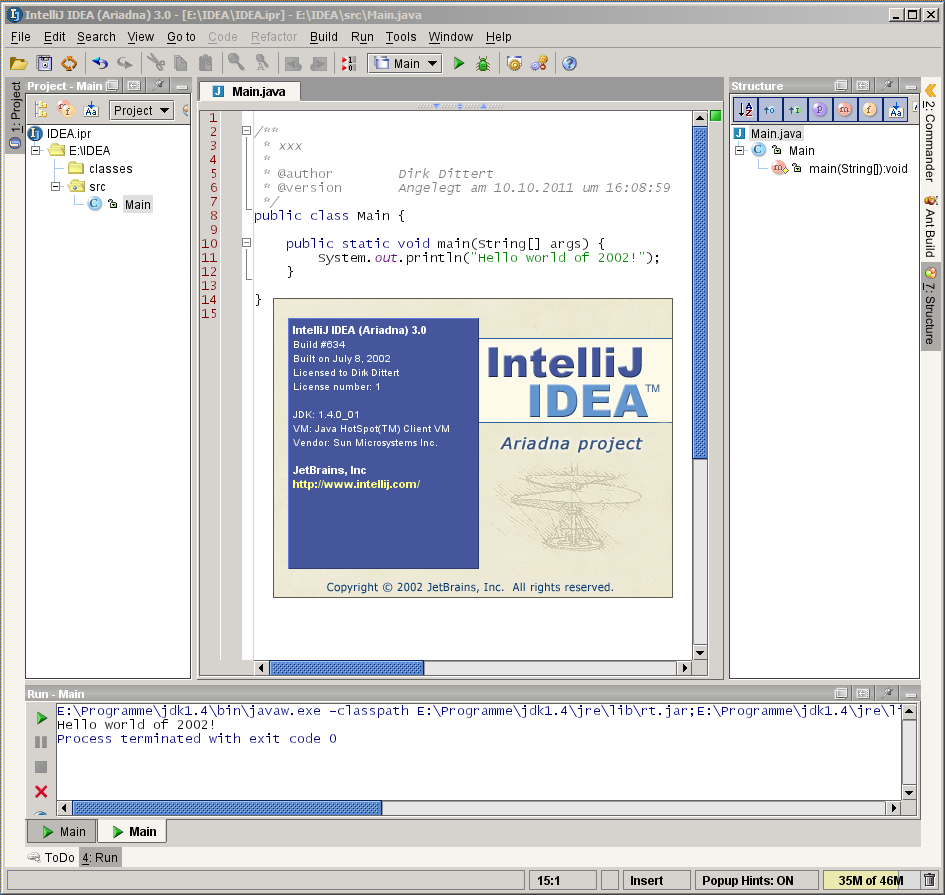Toggle group by object methods in Structure
Viewport: 945px width, 895px height.
coord(770,110)
